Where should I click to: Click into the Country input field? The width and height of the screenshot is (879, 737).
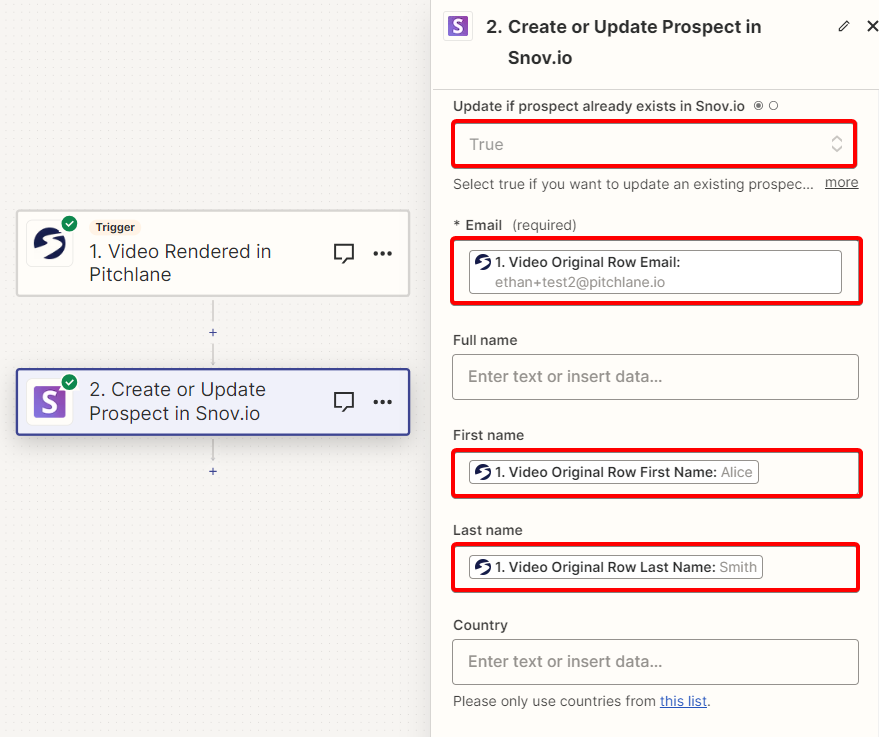655,662
